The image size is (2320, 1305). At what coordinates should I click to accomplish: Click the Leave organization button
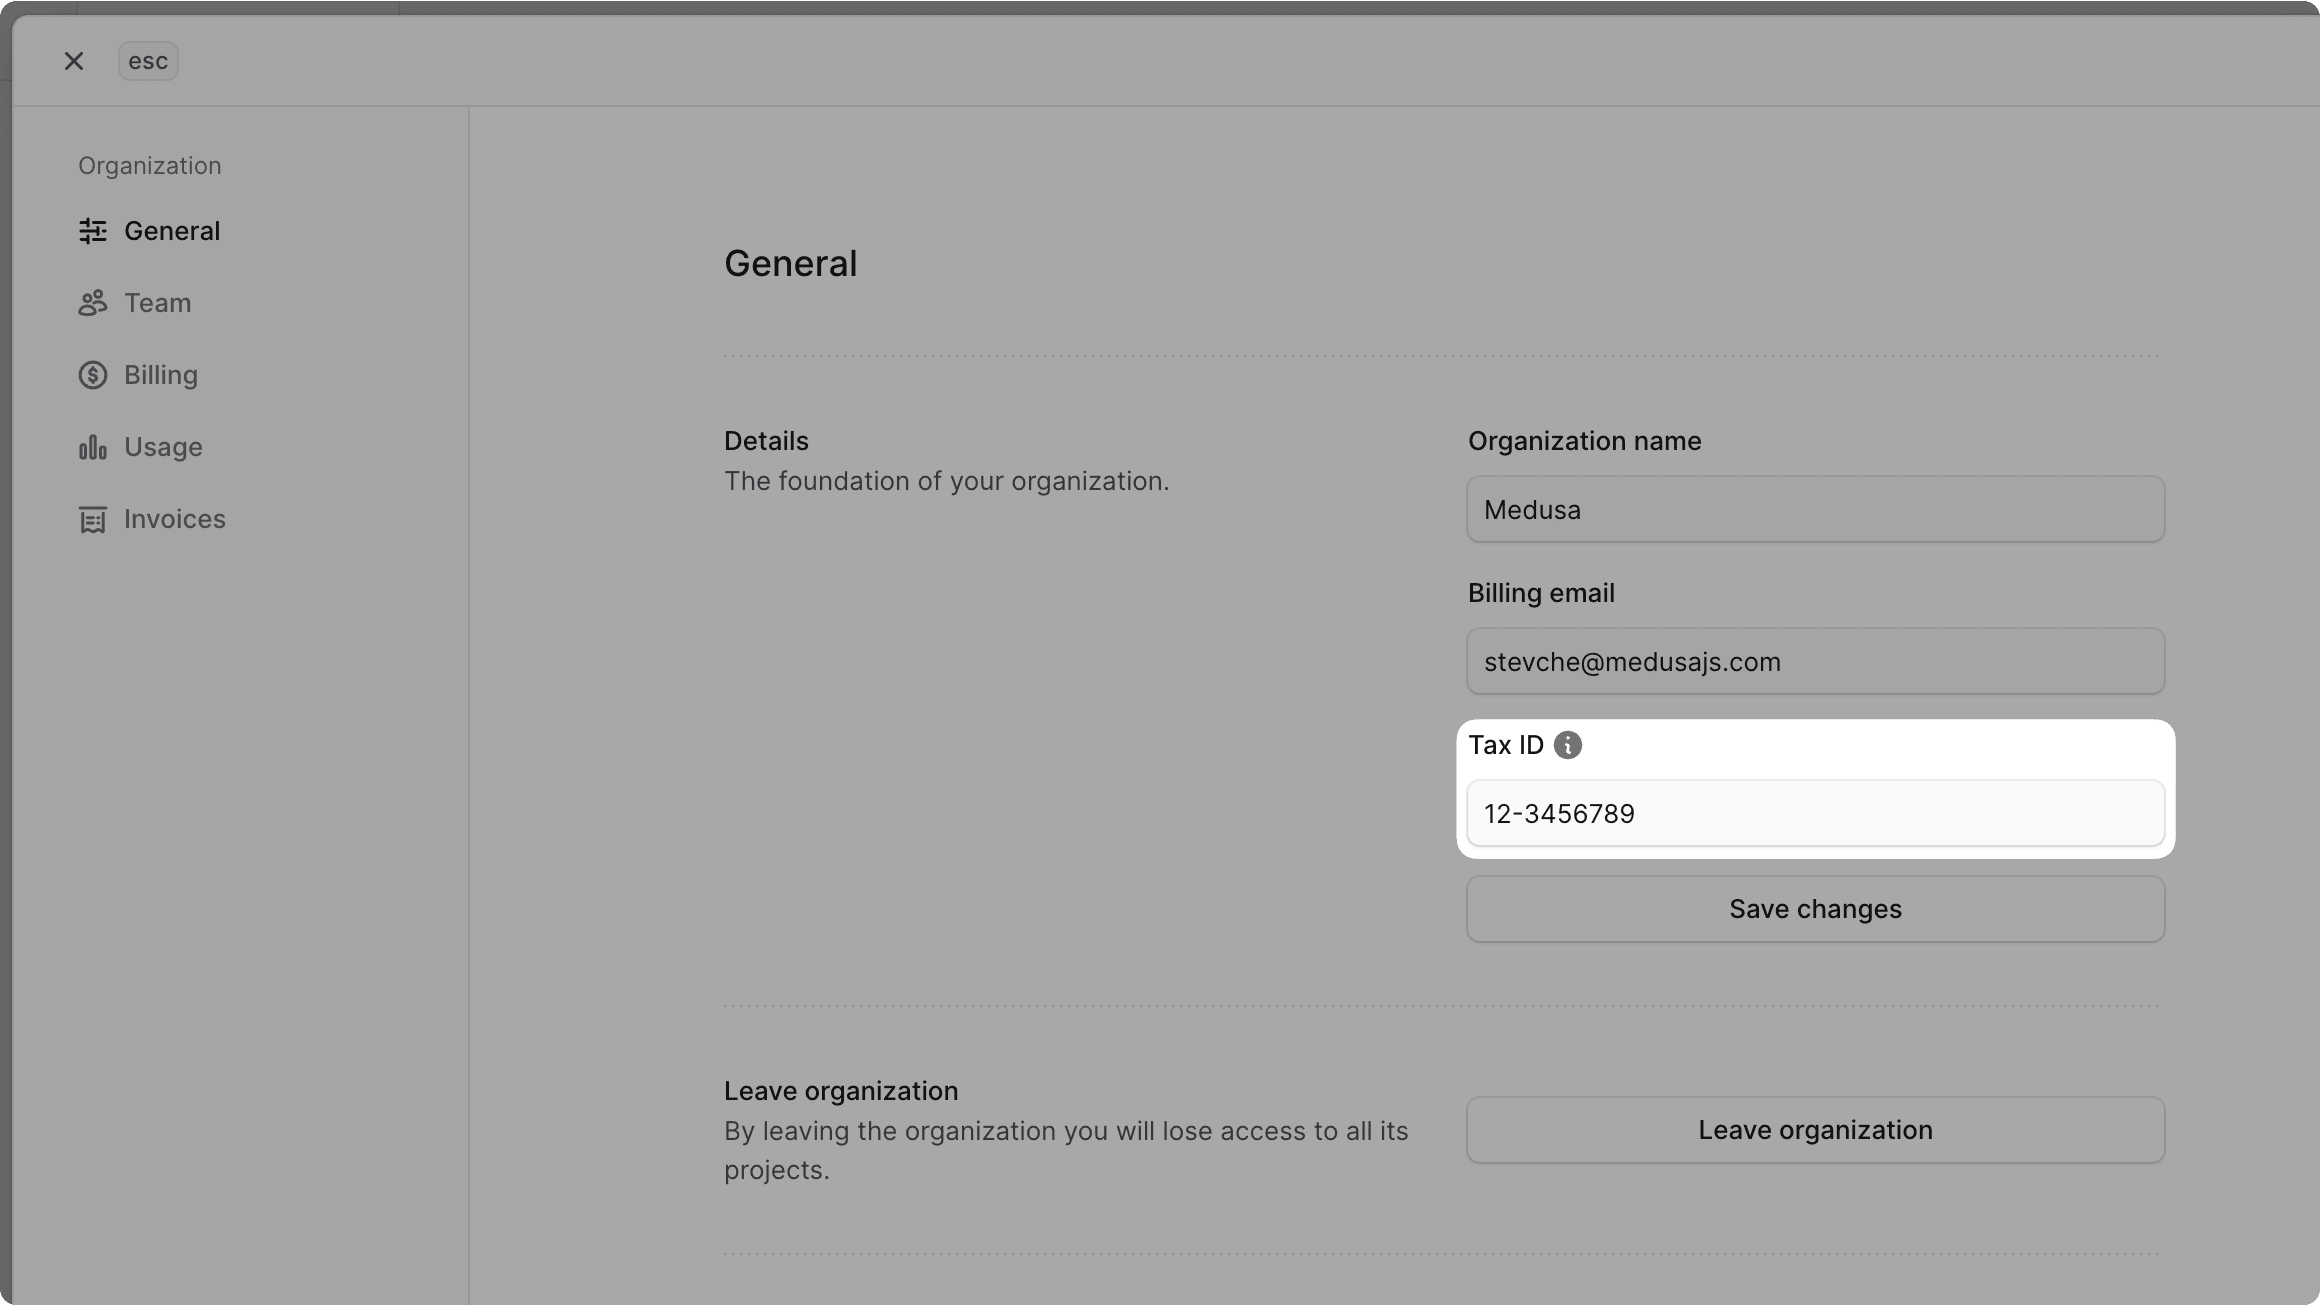pyautogui.click(x=1815, y=1130)
